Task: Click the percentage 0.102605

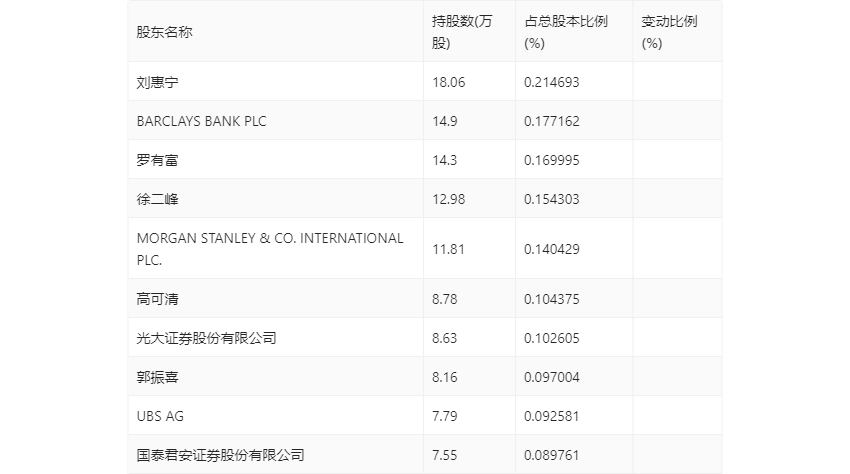Action: (551, 338)
